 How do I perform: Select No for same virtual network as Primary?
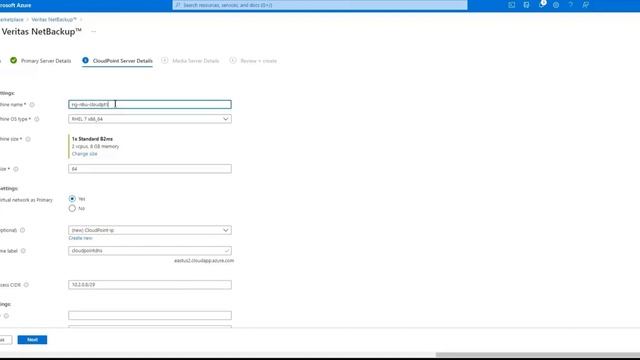72,209
